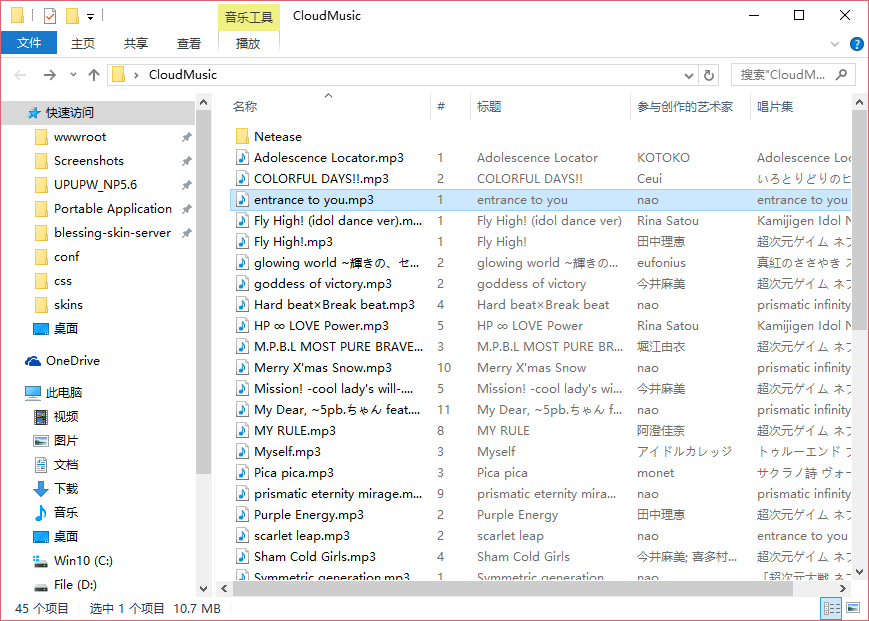Select Fly High!.mp3 file icon
869x621 pixels.
pyautogui.click(x=242, y=242)
